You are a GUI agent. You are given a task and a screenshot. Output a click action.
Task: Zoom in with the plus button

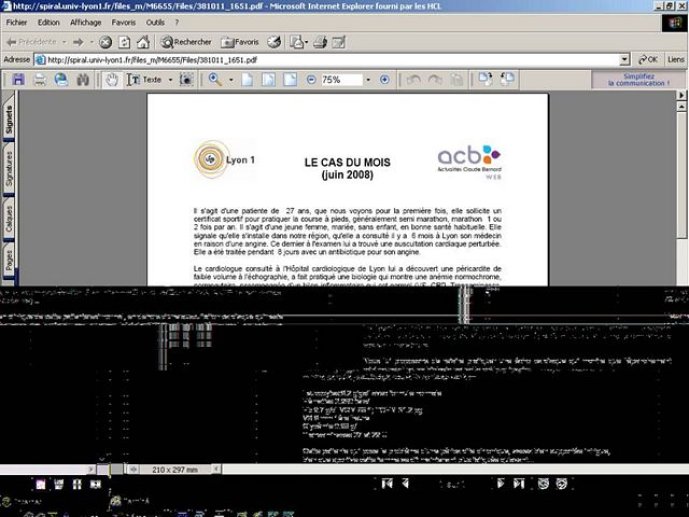[384, 80]
